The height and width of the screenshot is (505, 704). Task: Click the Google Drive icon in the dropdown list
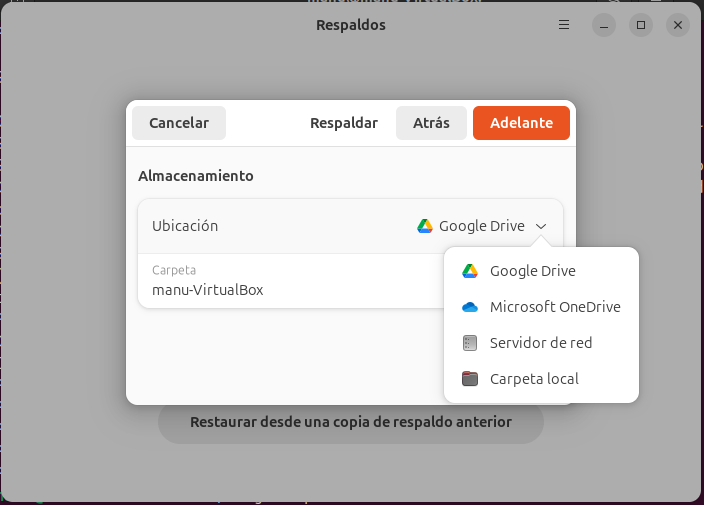[x=470, y=271]
